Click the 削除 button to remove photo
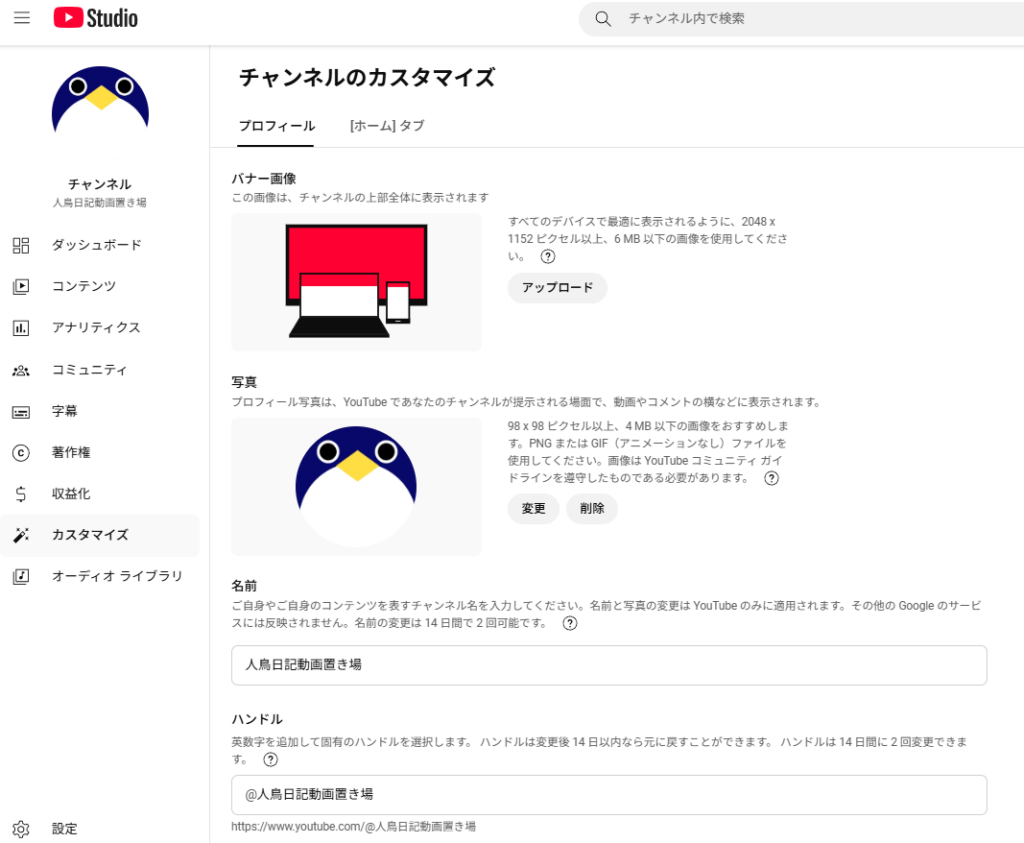This screenshot has height=843, width=1024. pyautogui.click(x=592, y=509)
